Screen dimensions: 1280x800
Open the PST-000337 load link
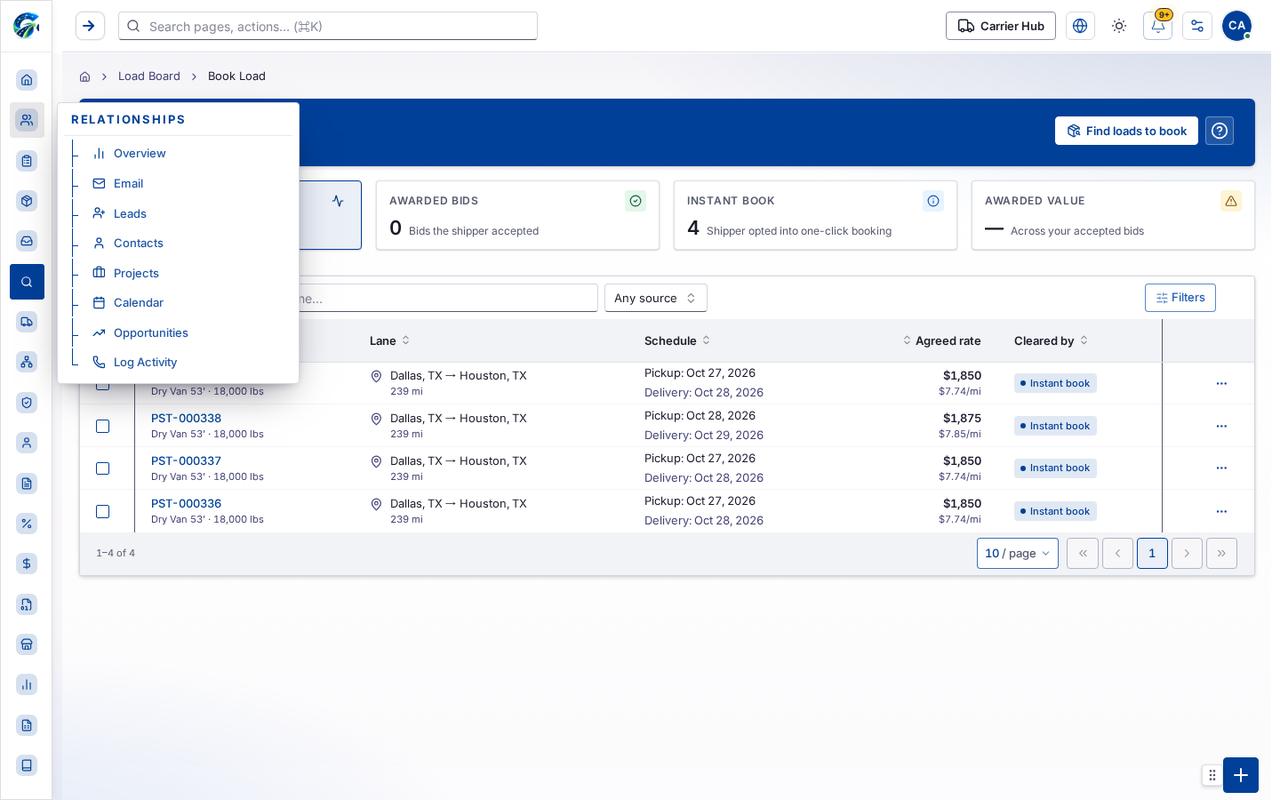coord(186,461)
